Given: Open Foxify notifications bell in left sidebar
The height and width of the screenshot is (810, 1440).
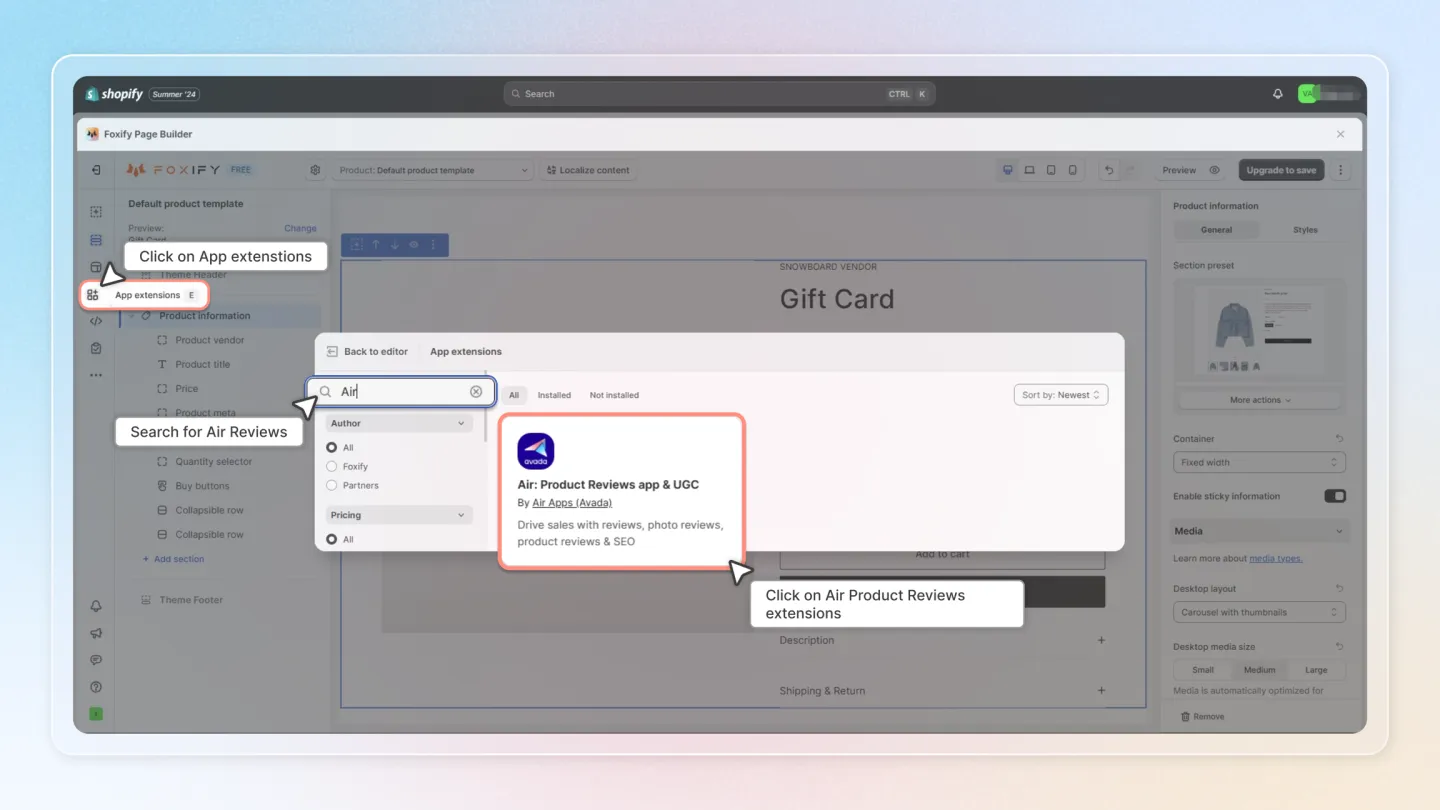Looking at the screenshot, I should [x=96, y=606].
